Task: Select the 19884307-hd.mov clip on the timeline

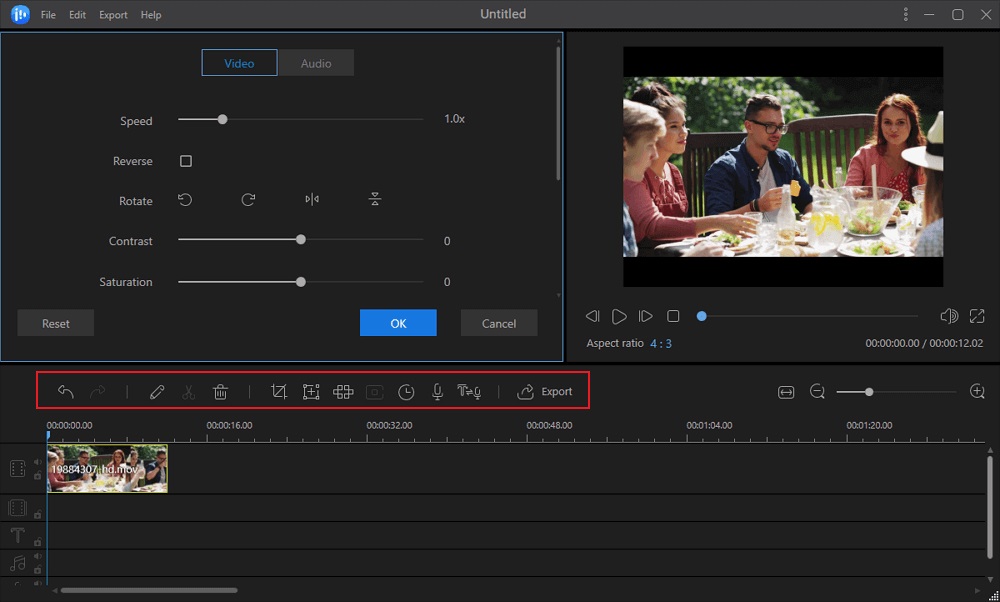Action: (107, 468)
